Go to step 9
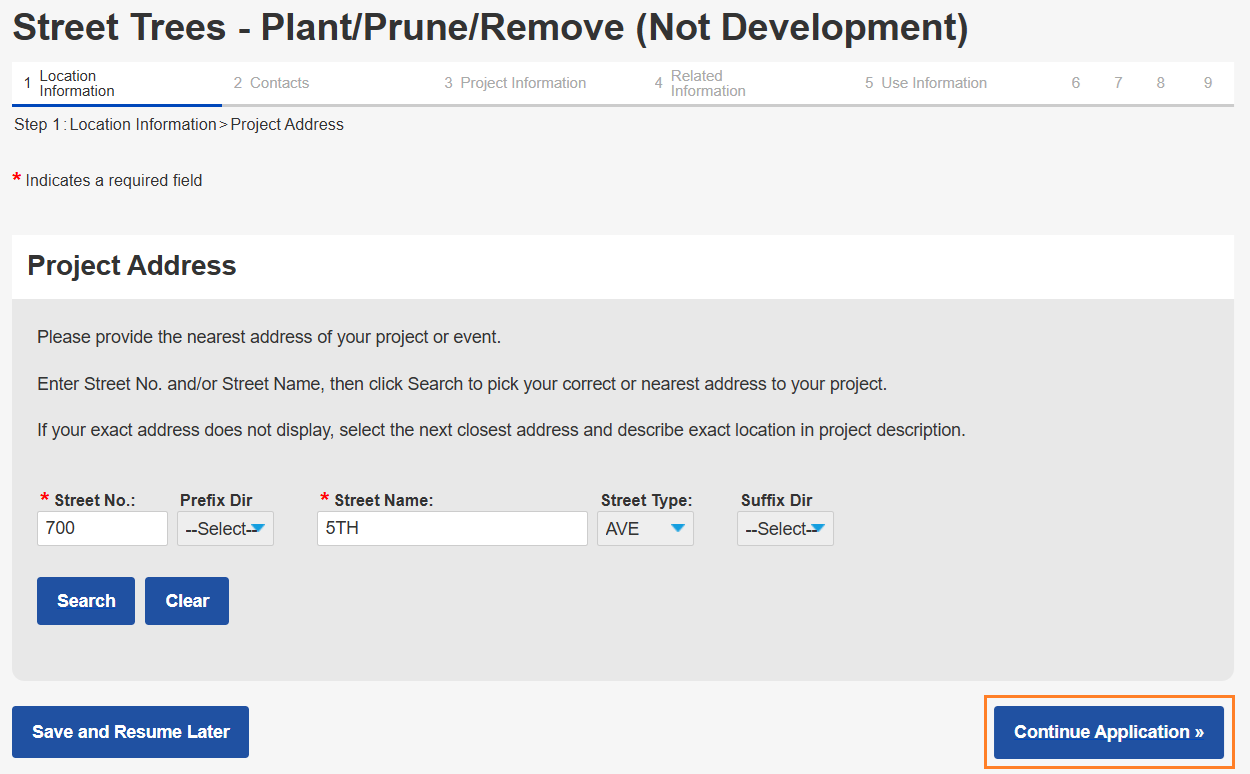Viewport: 1250px width, 774px height. [1208, 84]
